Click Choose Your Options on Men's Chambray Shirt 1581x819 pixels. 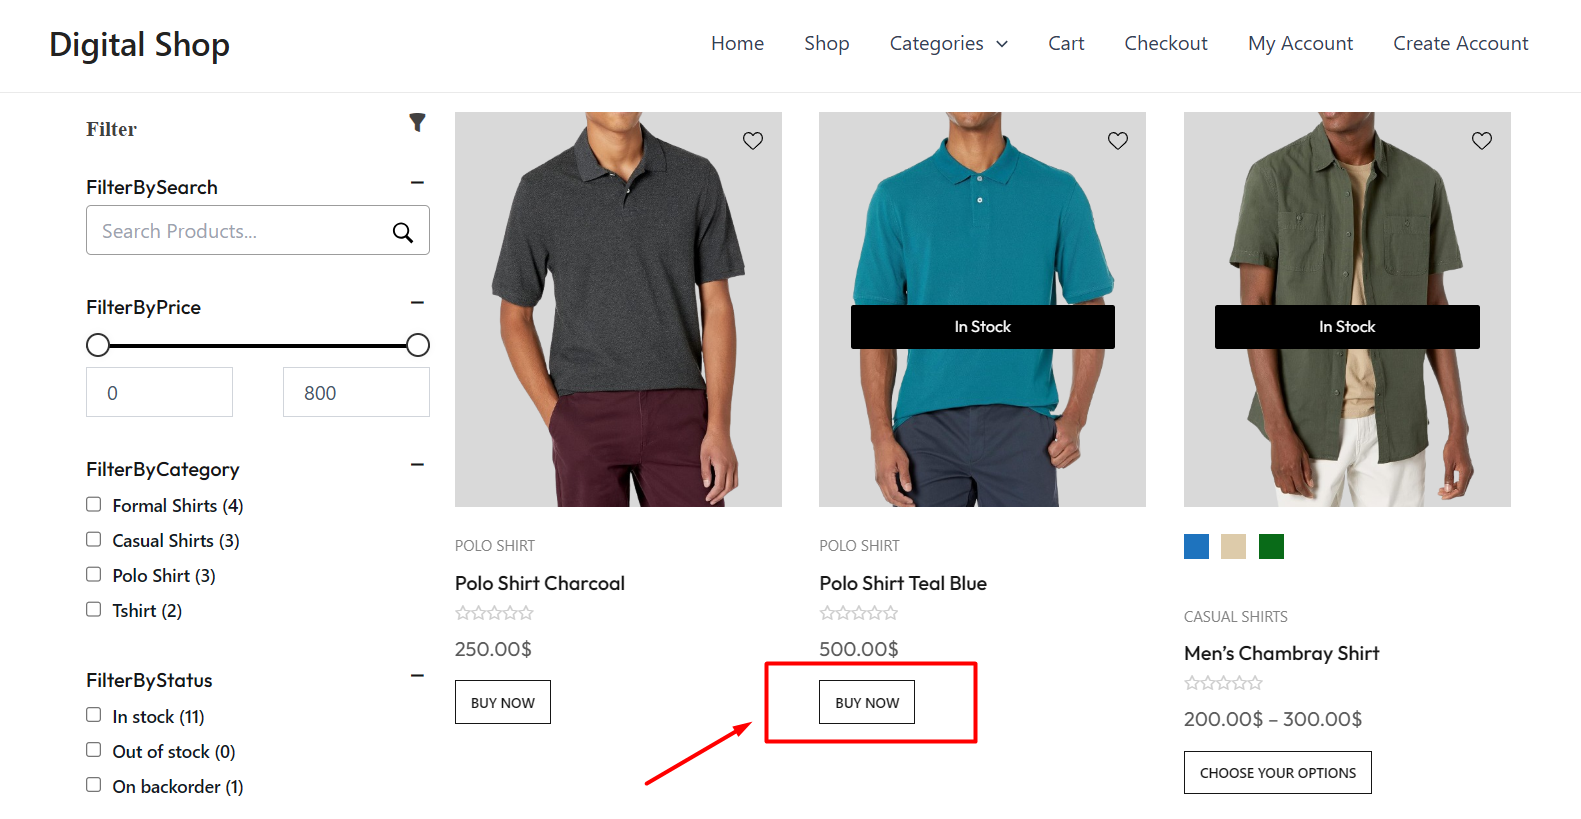(x=1277, y=772)
